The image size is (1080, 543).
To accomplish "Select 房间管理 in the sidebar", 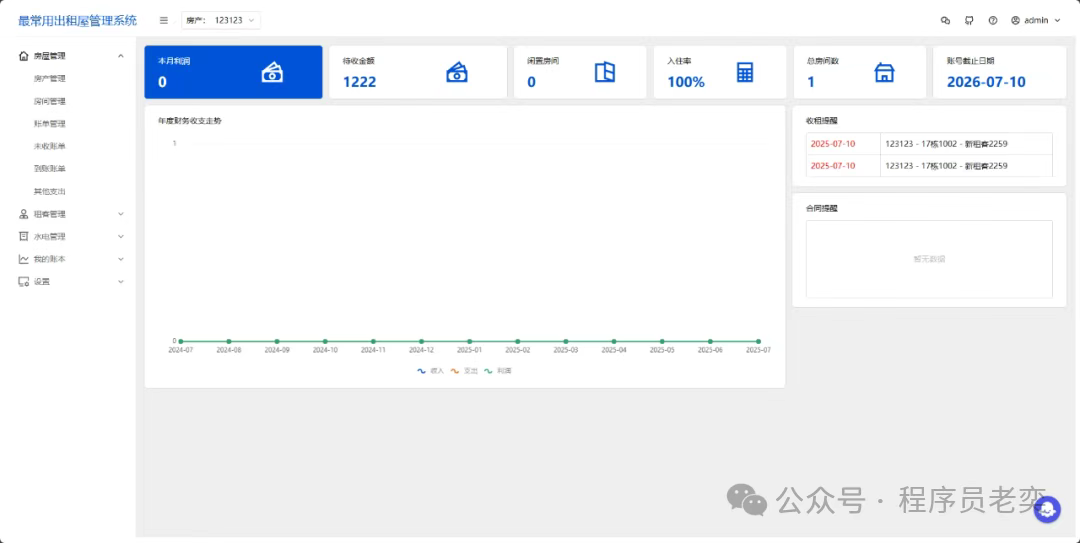I will click(x=49, y=101).
